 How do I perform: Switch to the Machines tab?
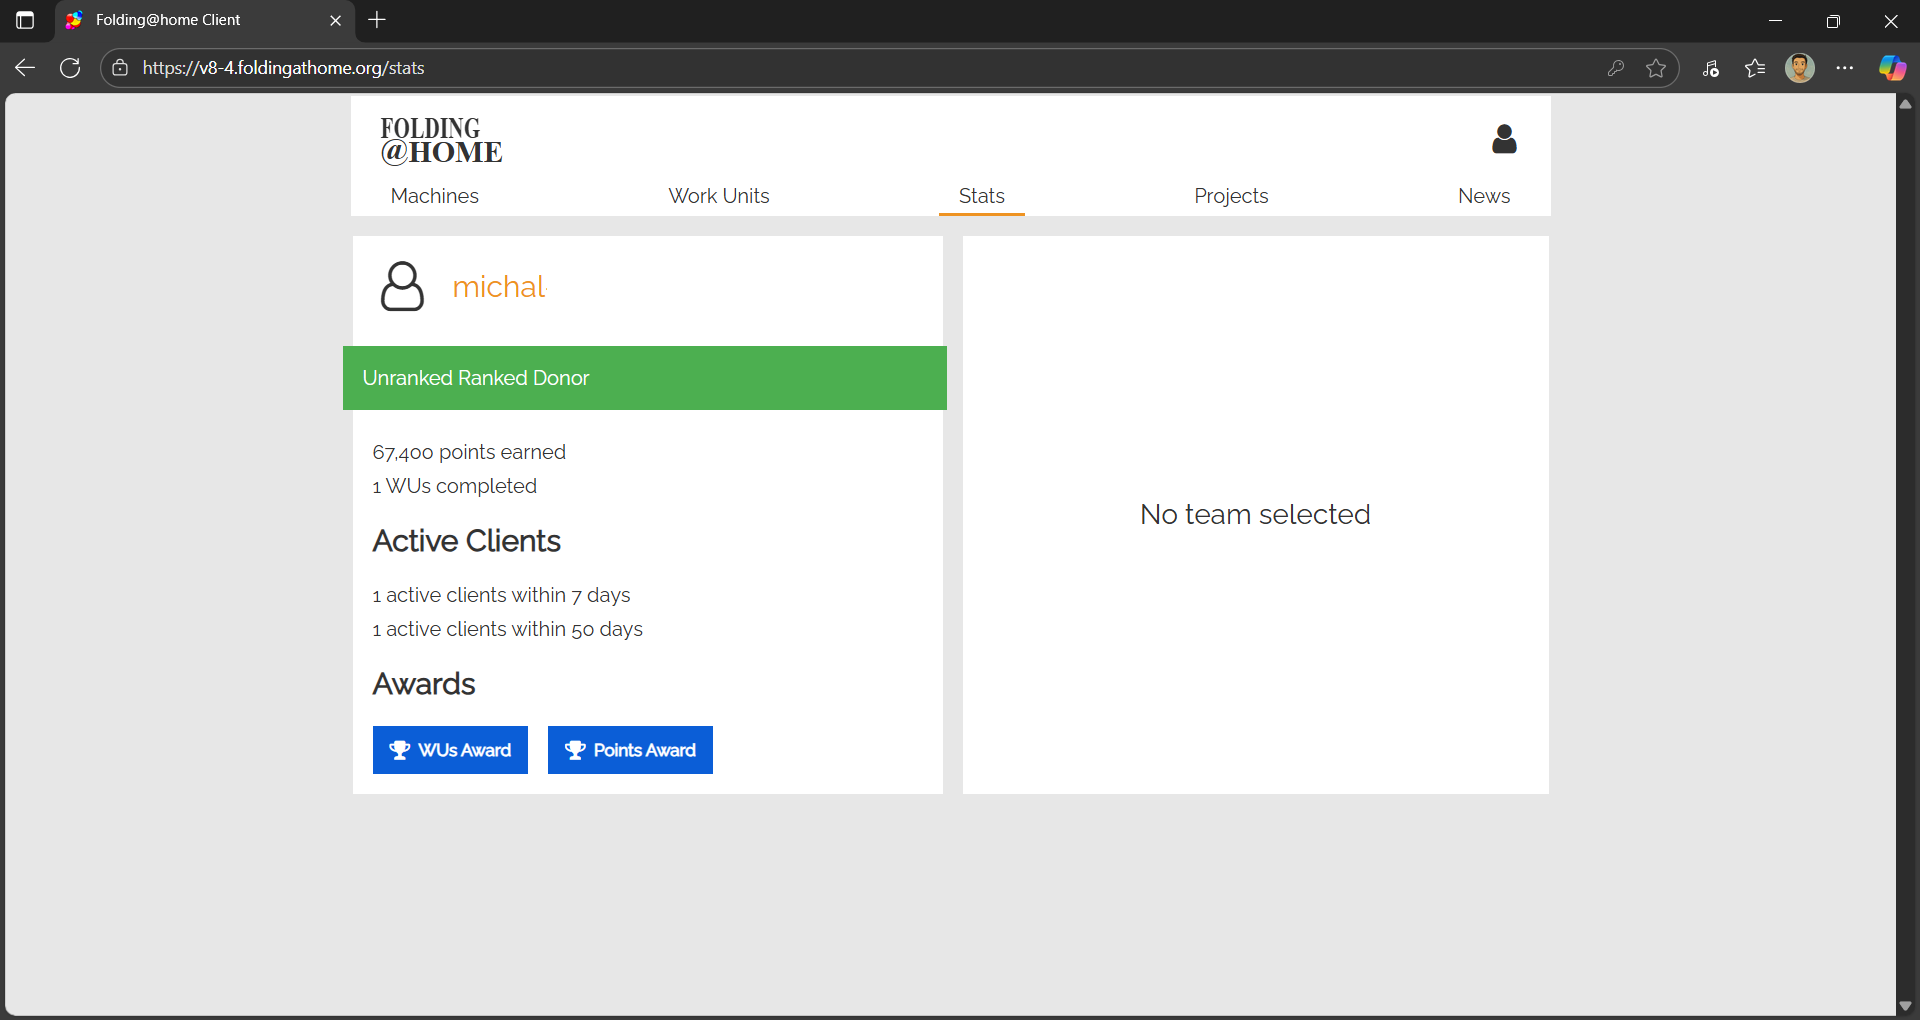pos(434,196)
